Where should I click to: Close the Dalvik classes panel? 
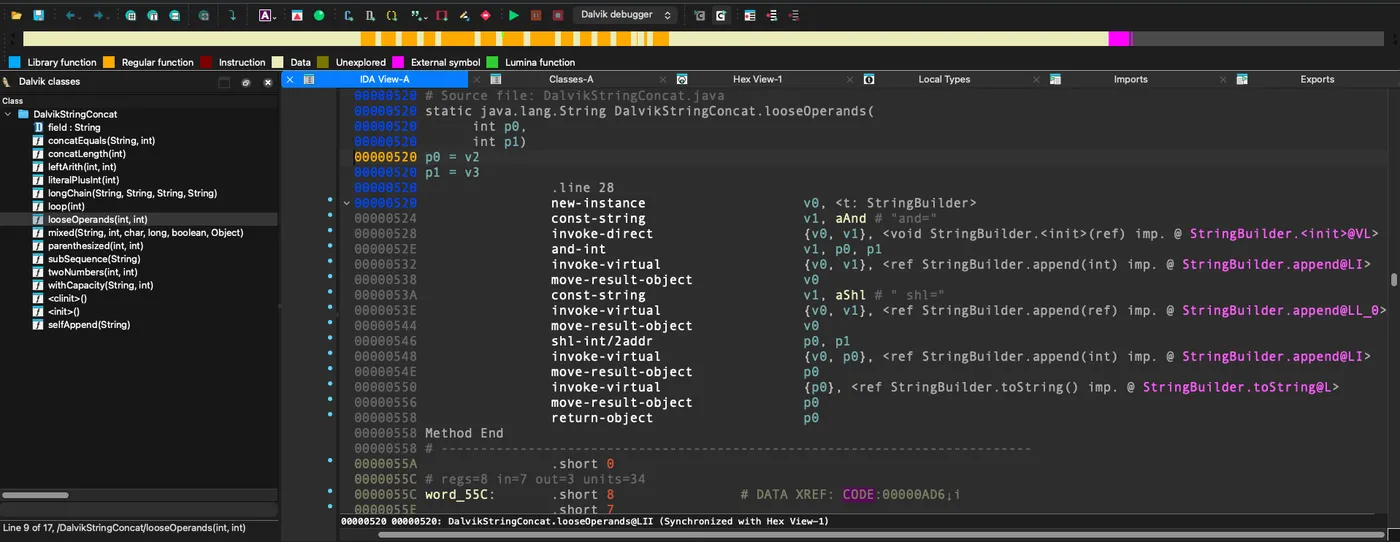coord(268,82)
